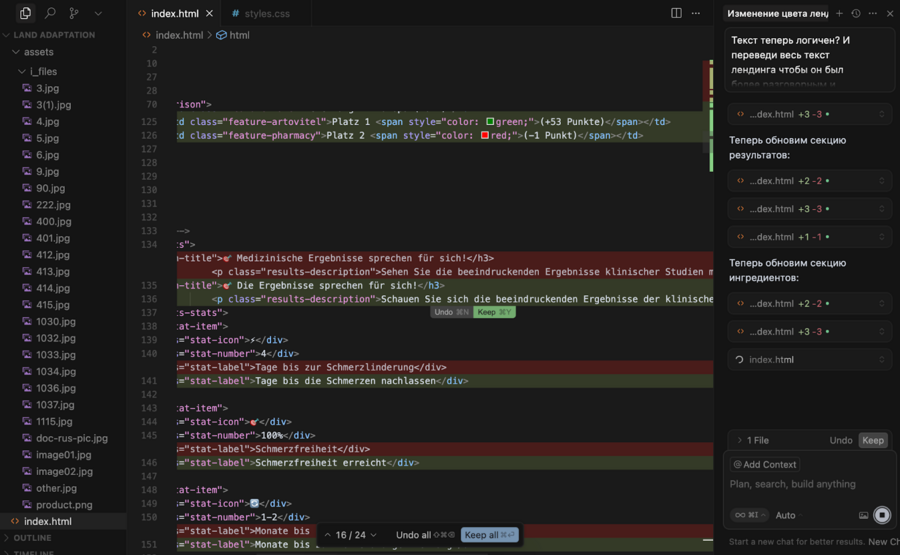The image size is (900, 555).
Task: Open the Source Control icon
Action: [74, 13]
